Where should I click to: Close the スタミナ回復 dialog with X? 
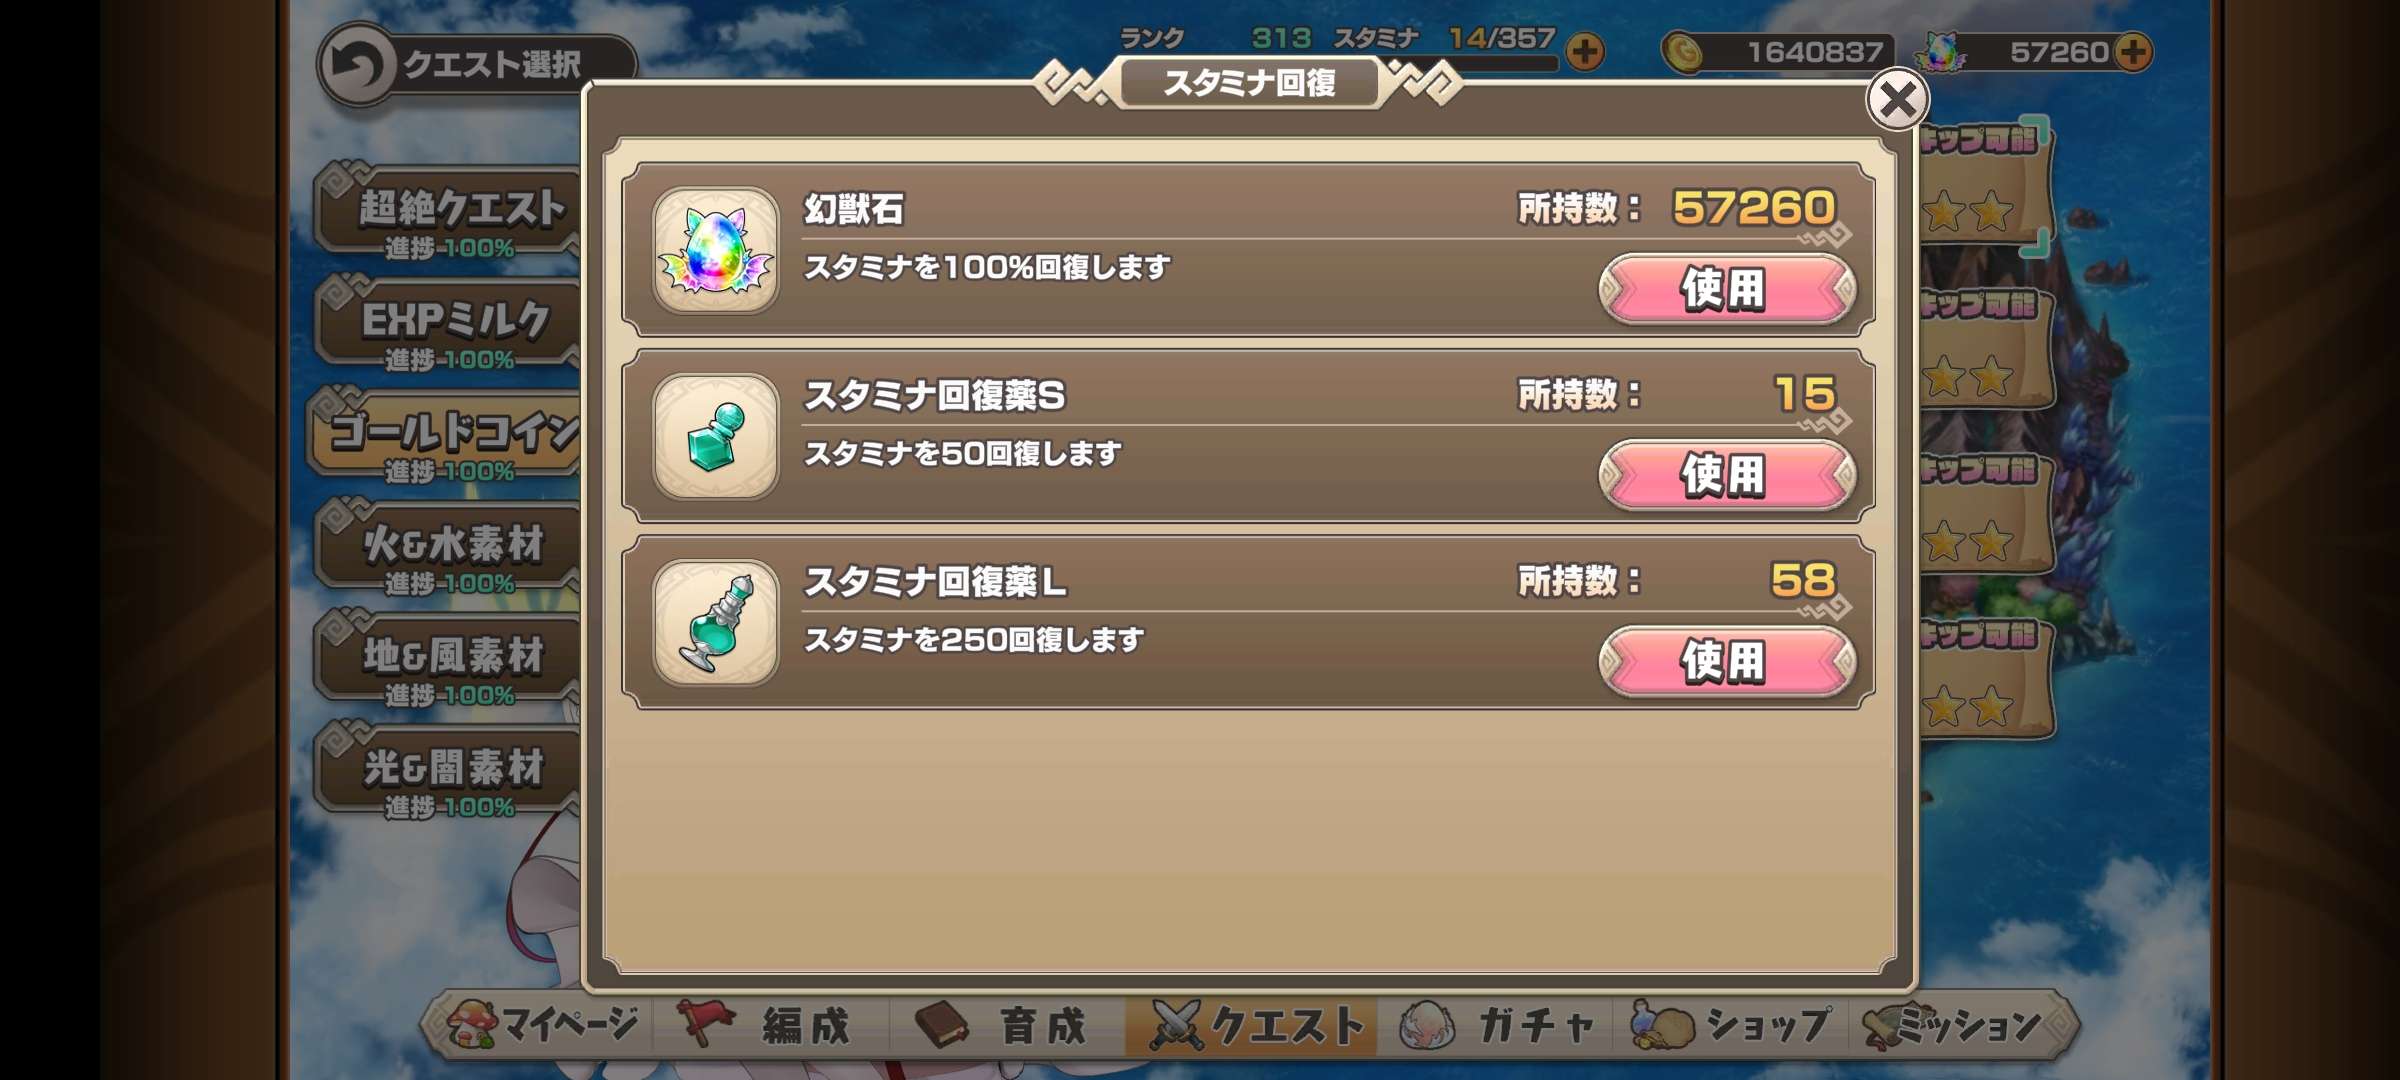(1897, 100)
